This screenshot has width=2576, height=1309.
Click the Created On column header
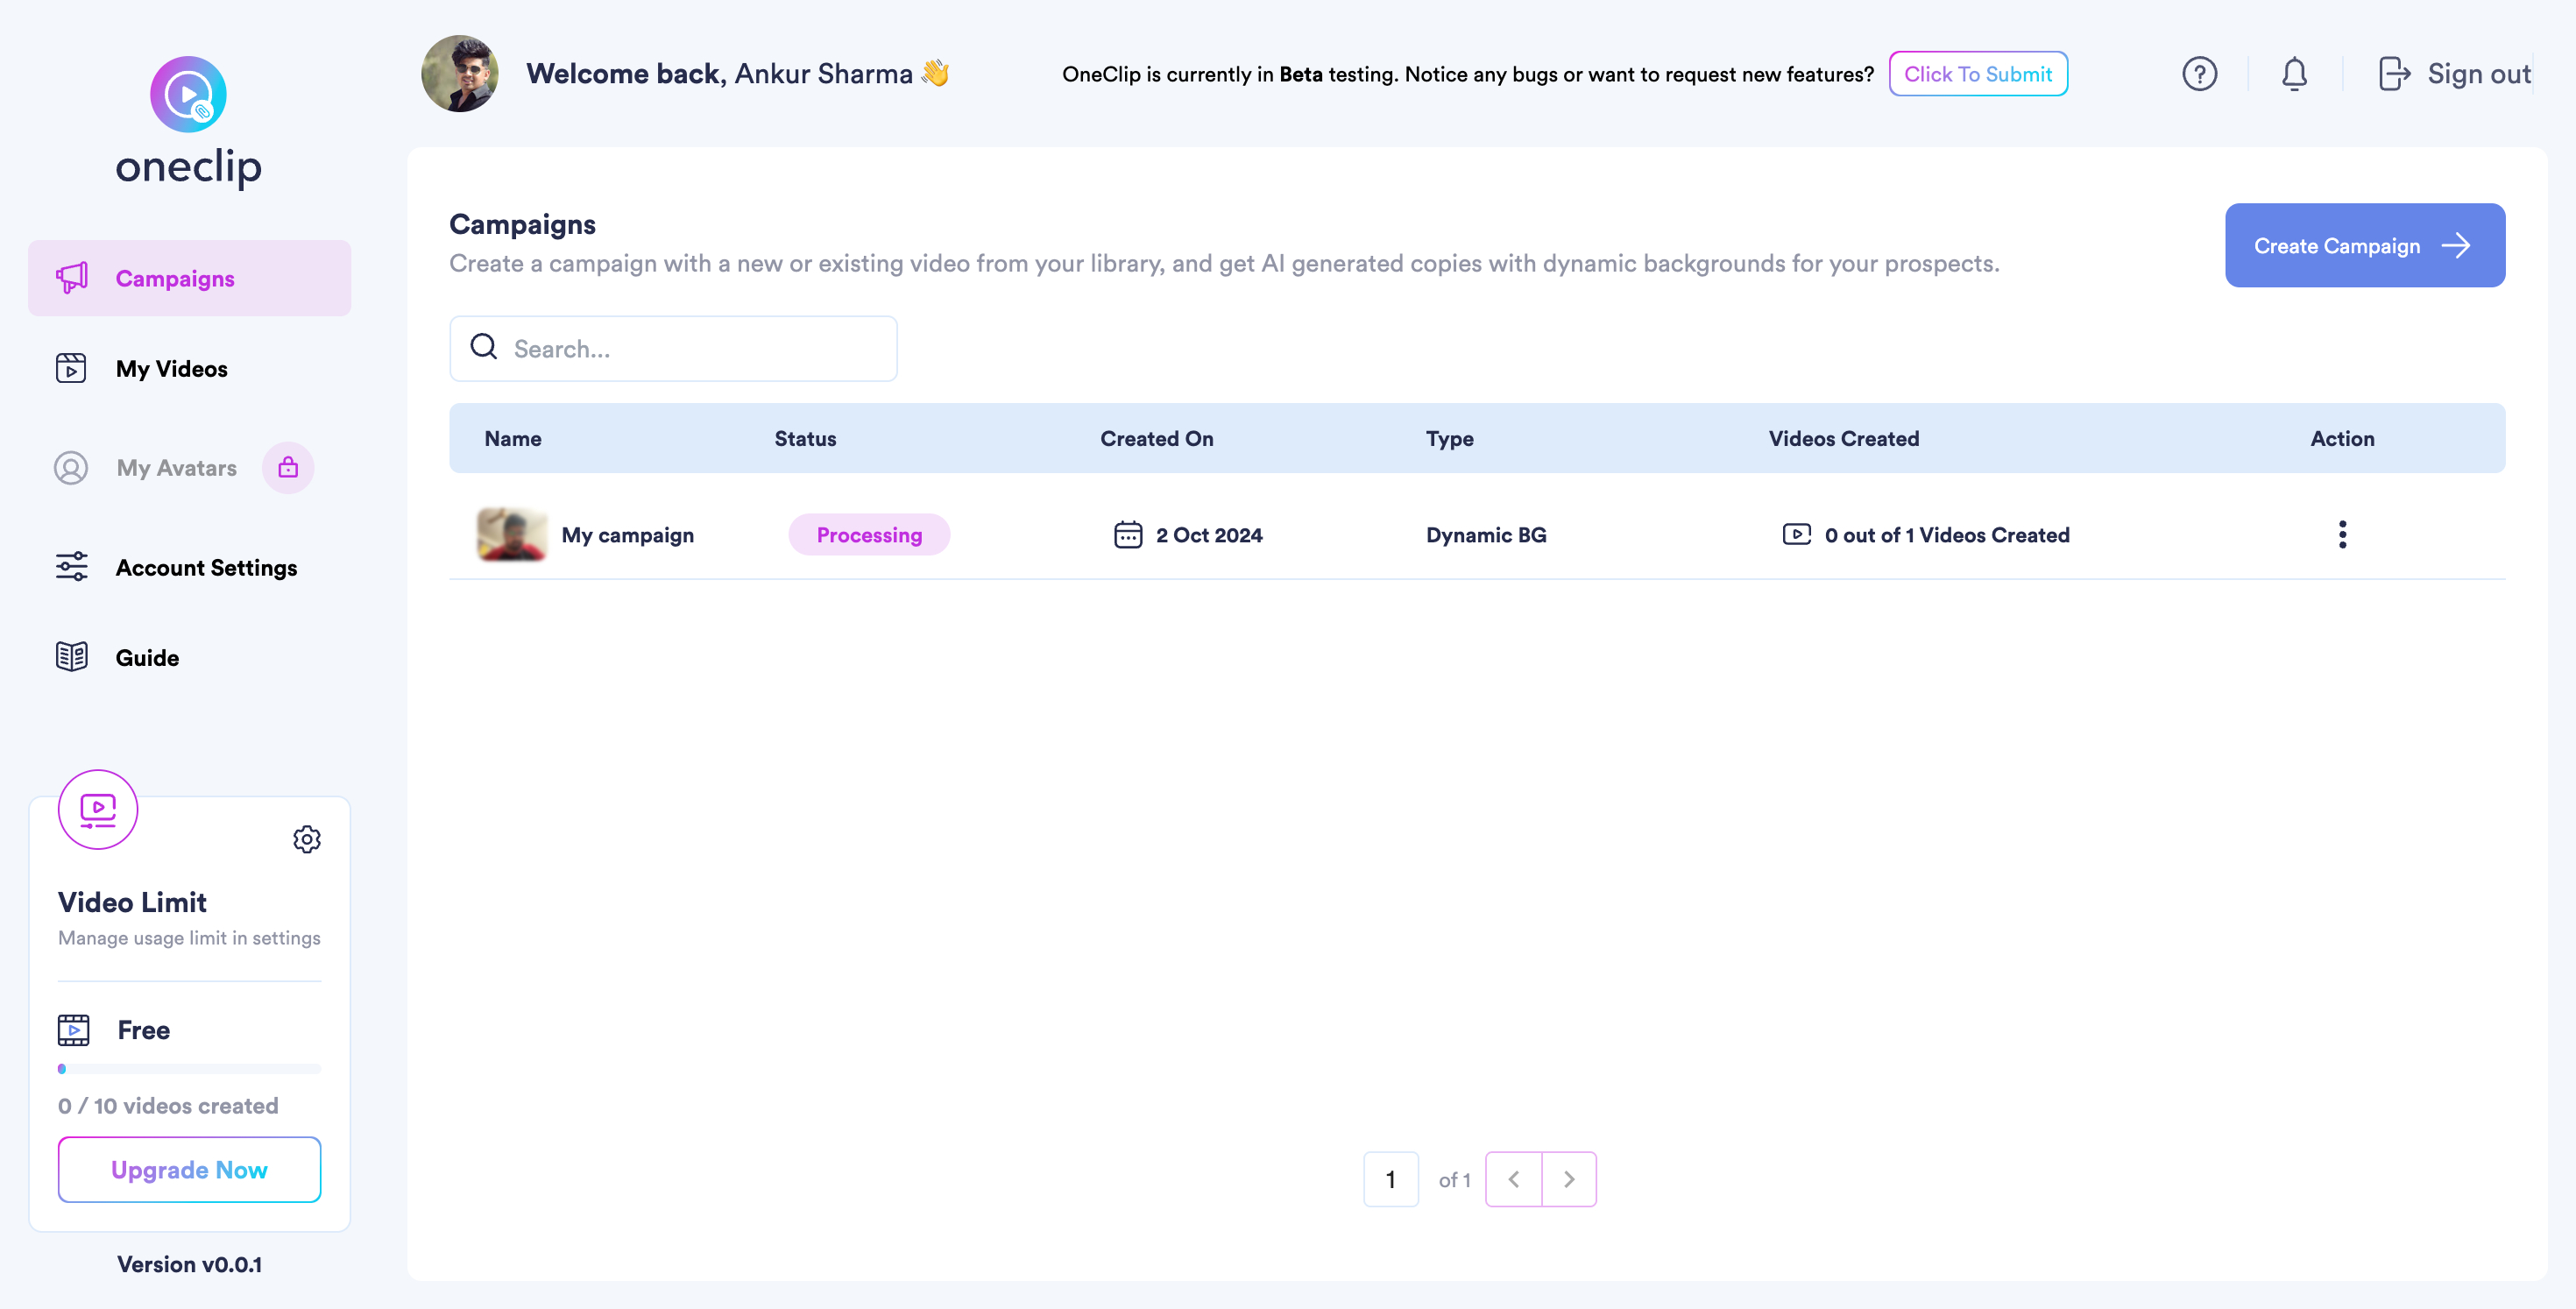(1157, 438)
